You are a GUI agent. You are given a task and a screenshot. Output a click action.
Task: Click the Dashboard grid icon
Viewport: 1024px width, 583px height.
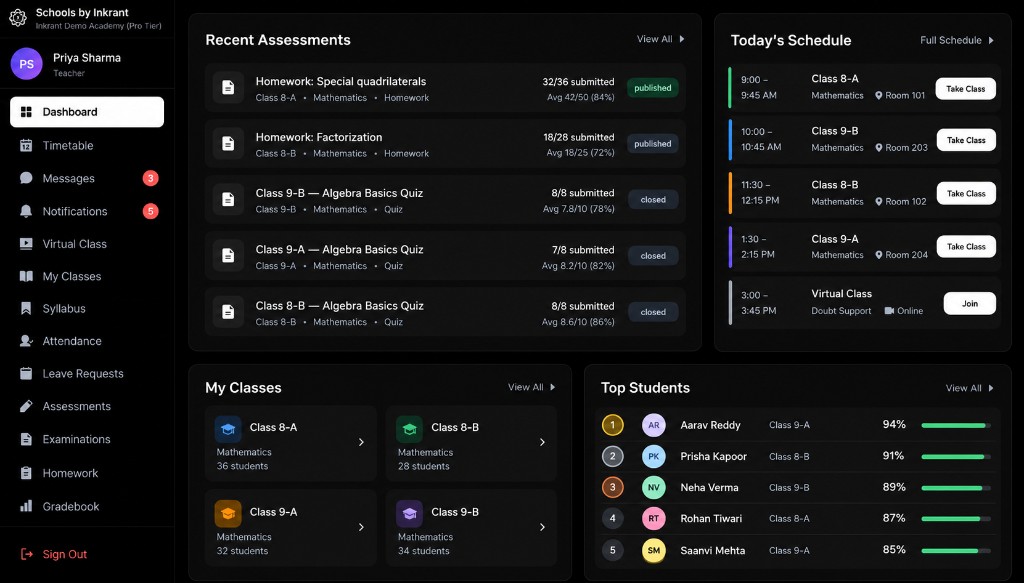click(26, 112)
